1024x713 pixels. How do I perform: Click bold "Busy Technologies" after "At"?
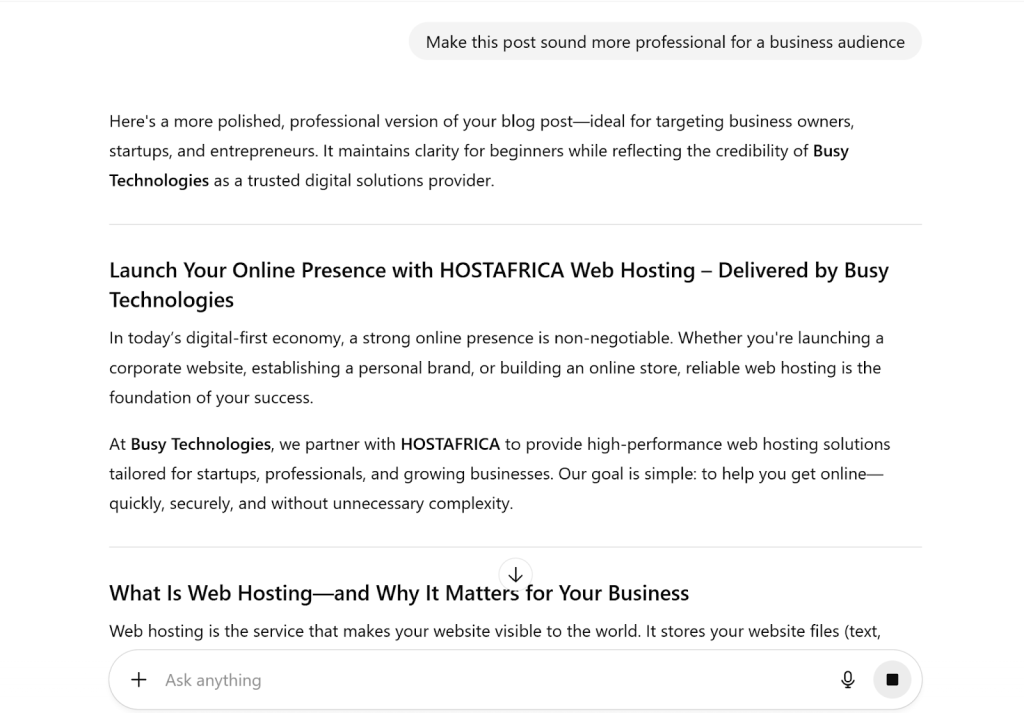coord(201,444)
